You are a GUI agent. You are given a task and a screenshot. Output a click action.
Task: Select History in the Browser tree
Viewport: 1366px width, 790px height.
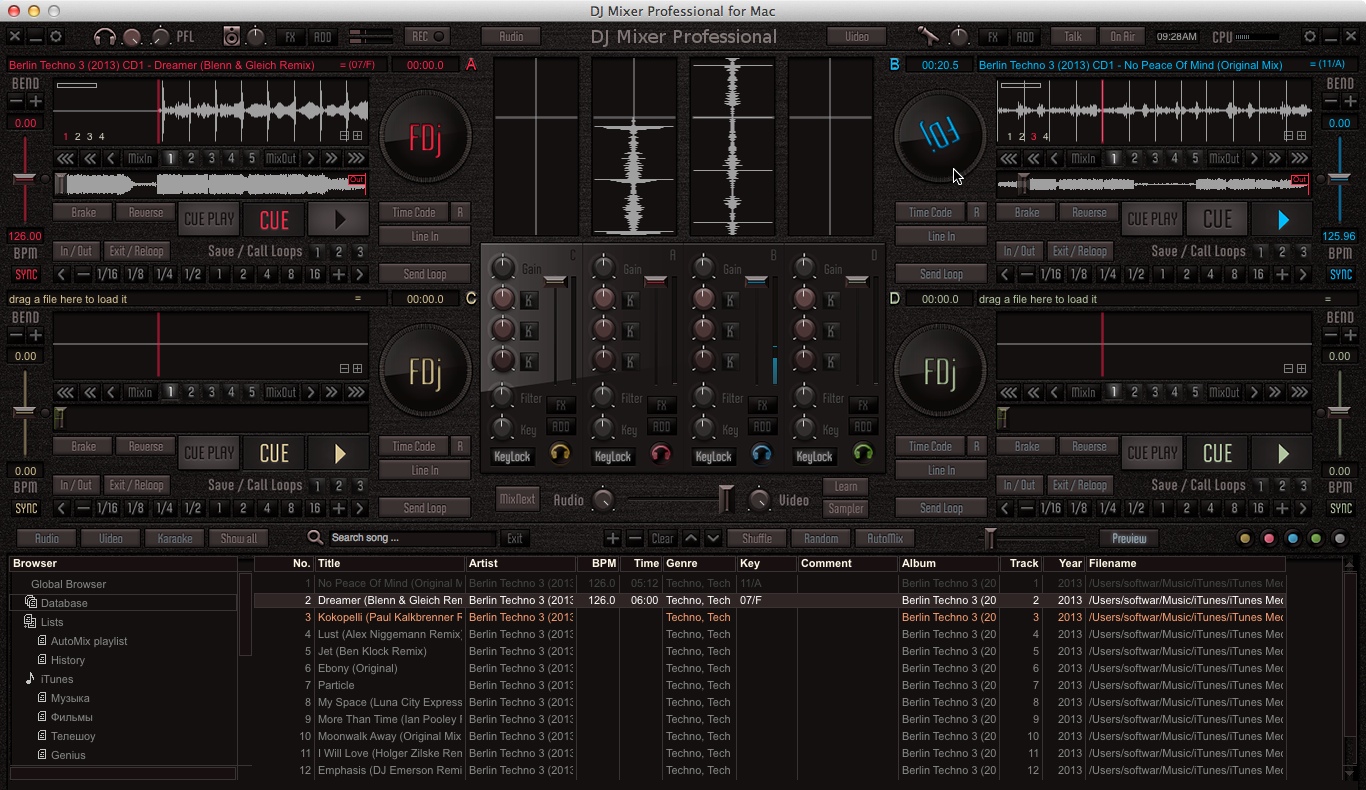68,660
